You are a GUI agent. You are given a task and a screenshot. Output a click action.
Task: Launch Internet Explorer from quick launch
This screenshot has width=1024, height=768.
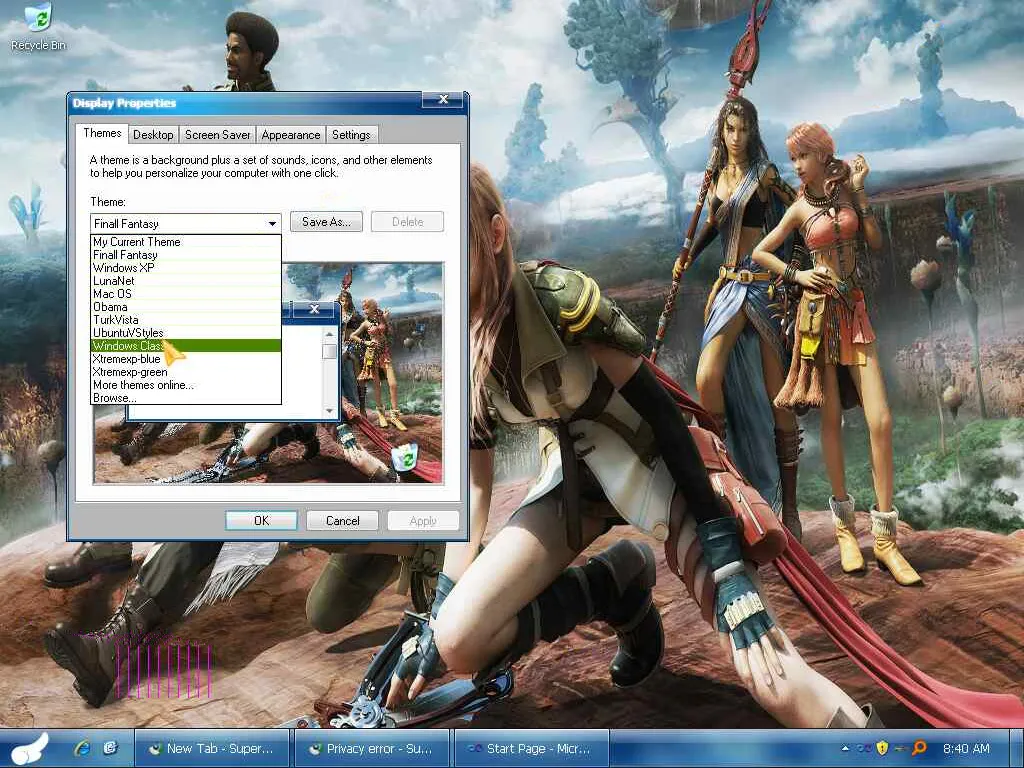82,748
